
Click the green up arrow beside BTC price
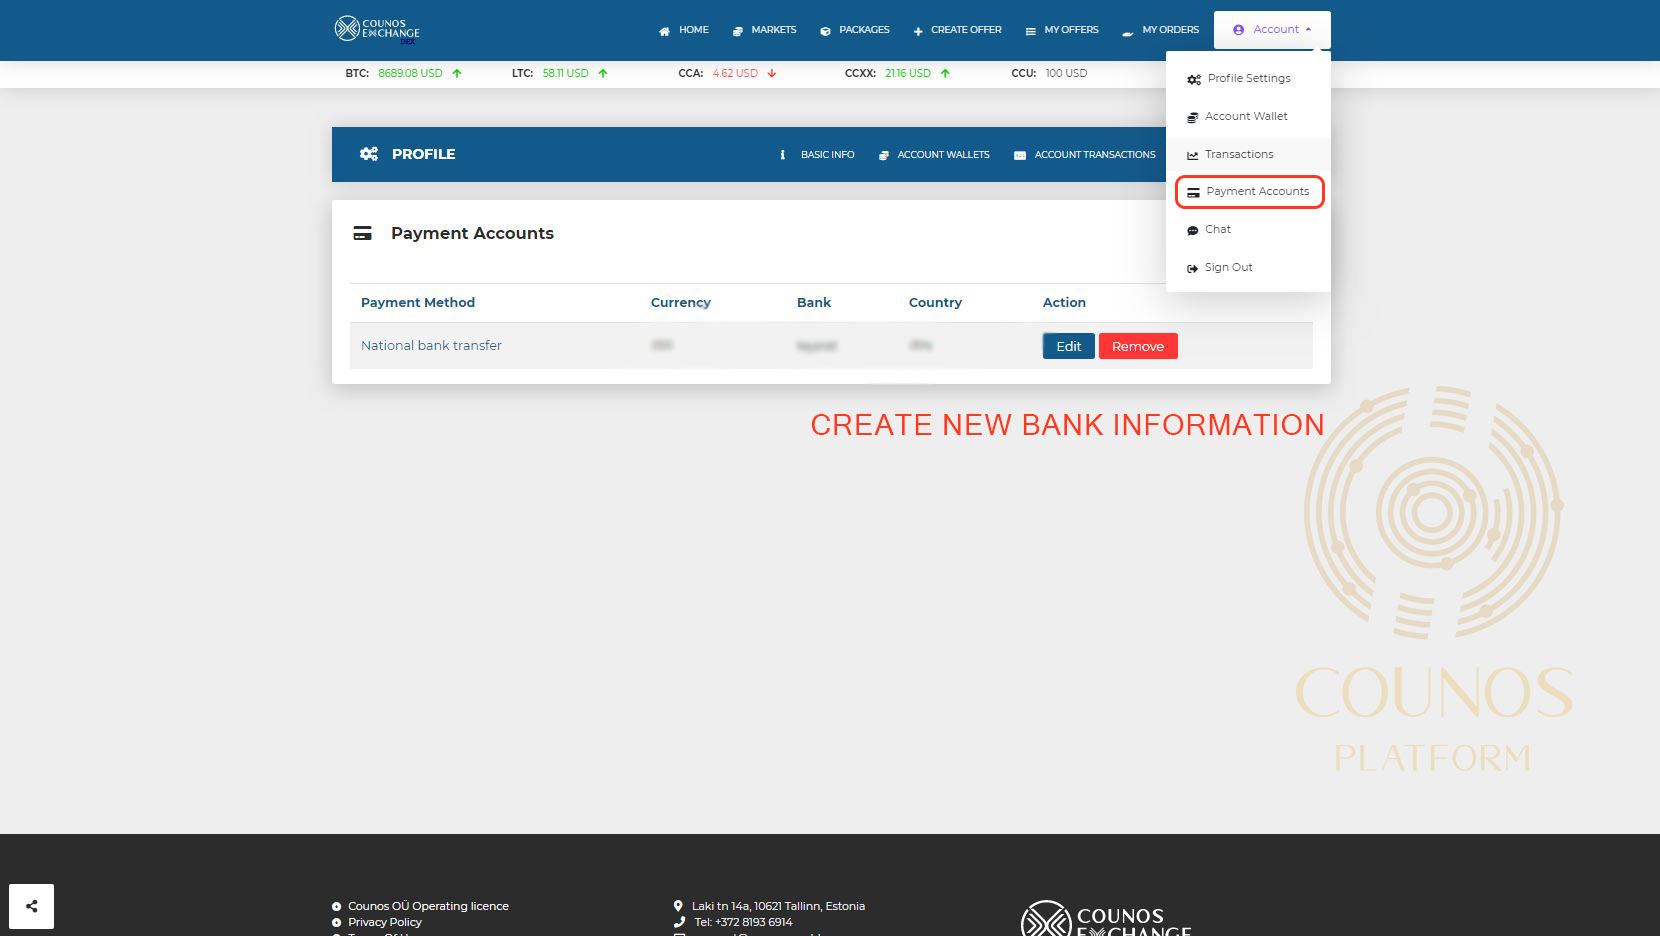(457, 73)
